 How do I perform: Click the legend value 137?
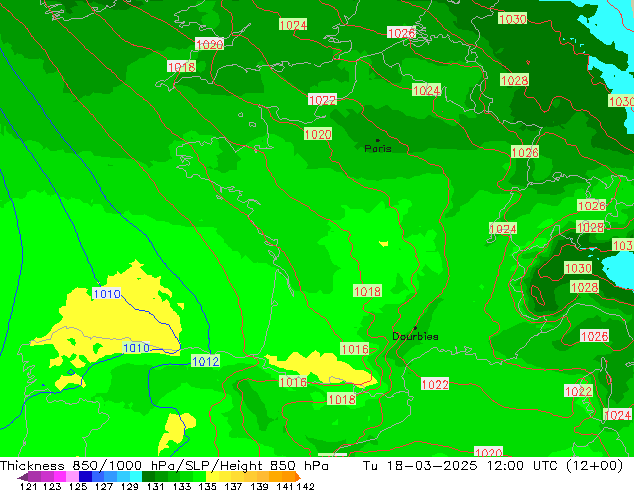click(233, 486)
